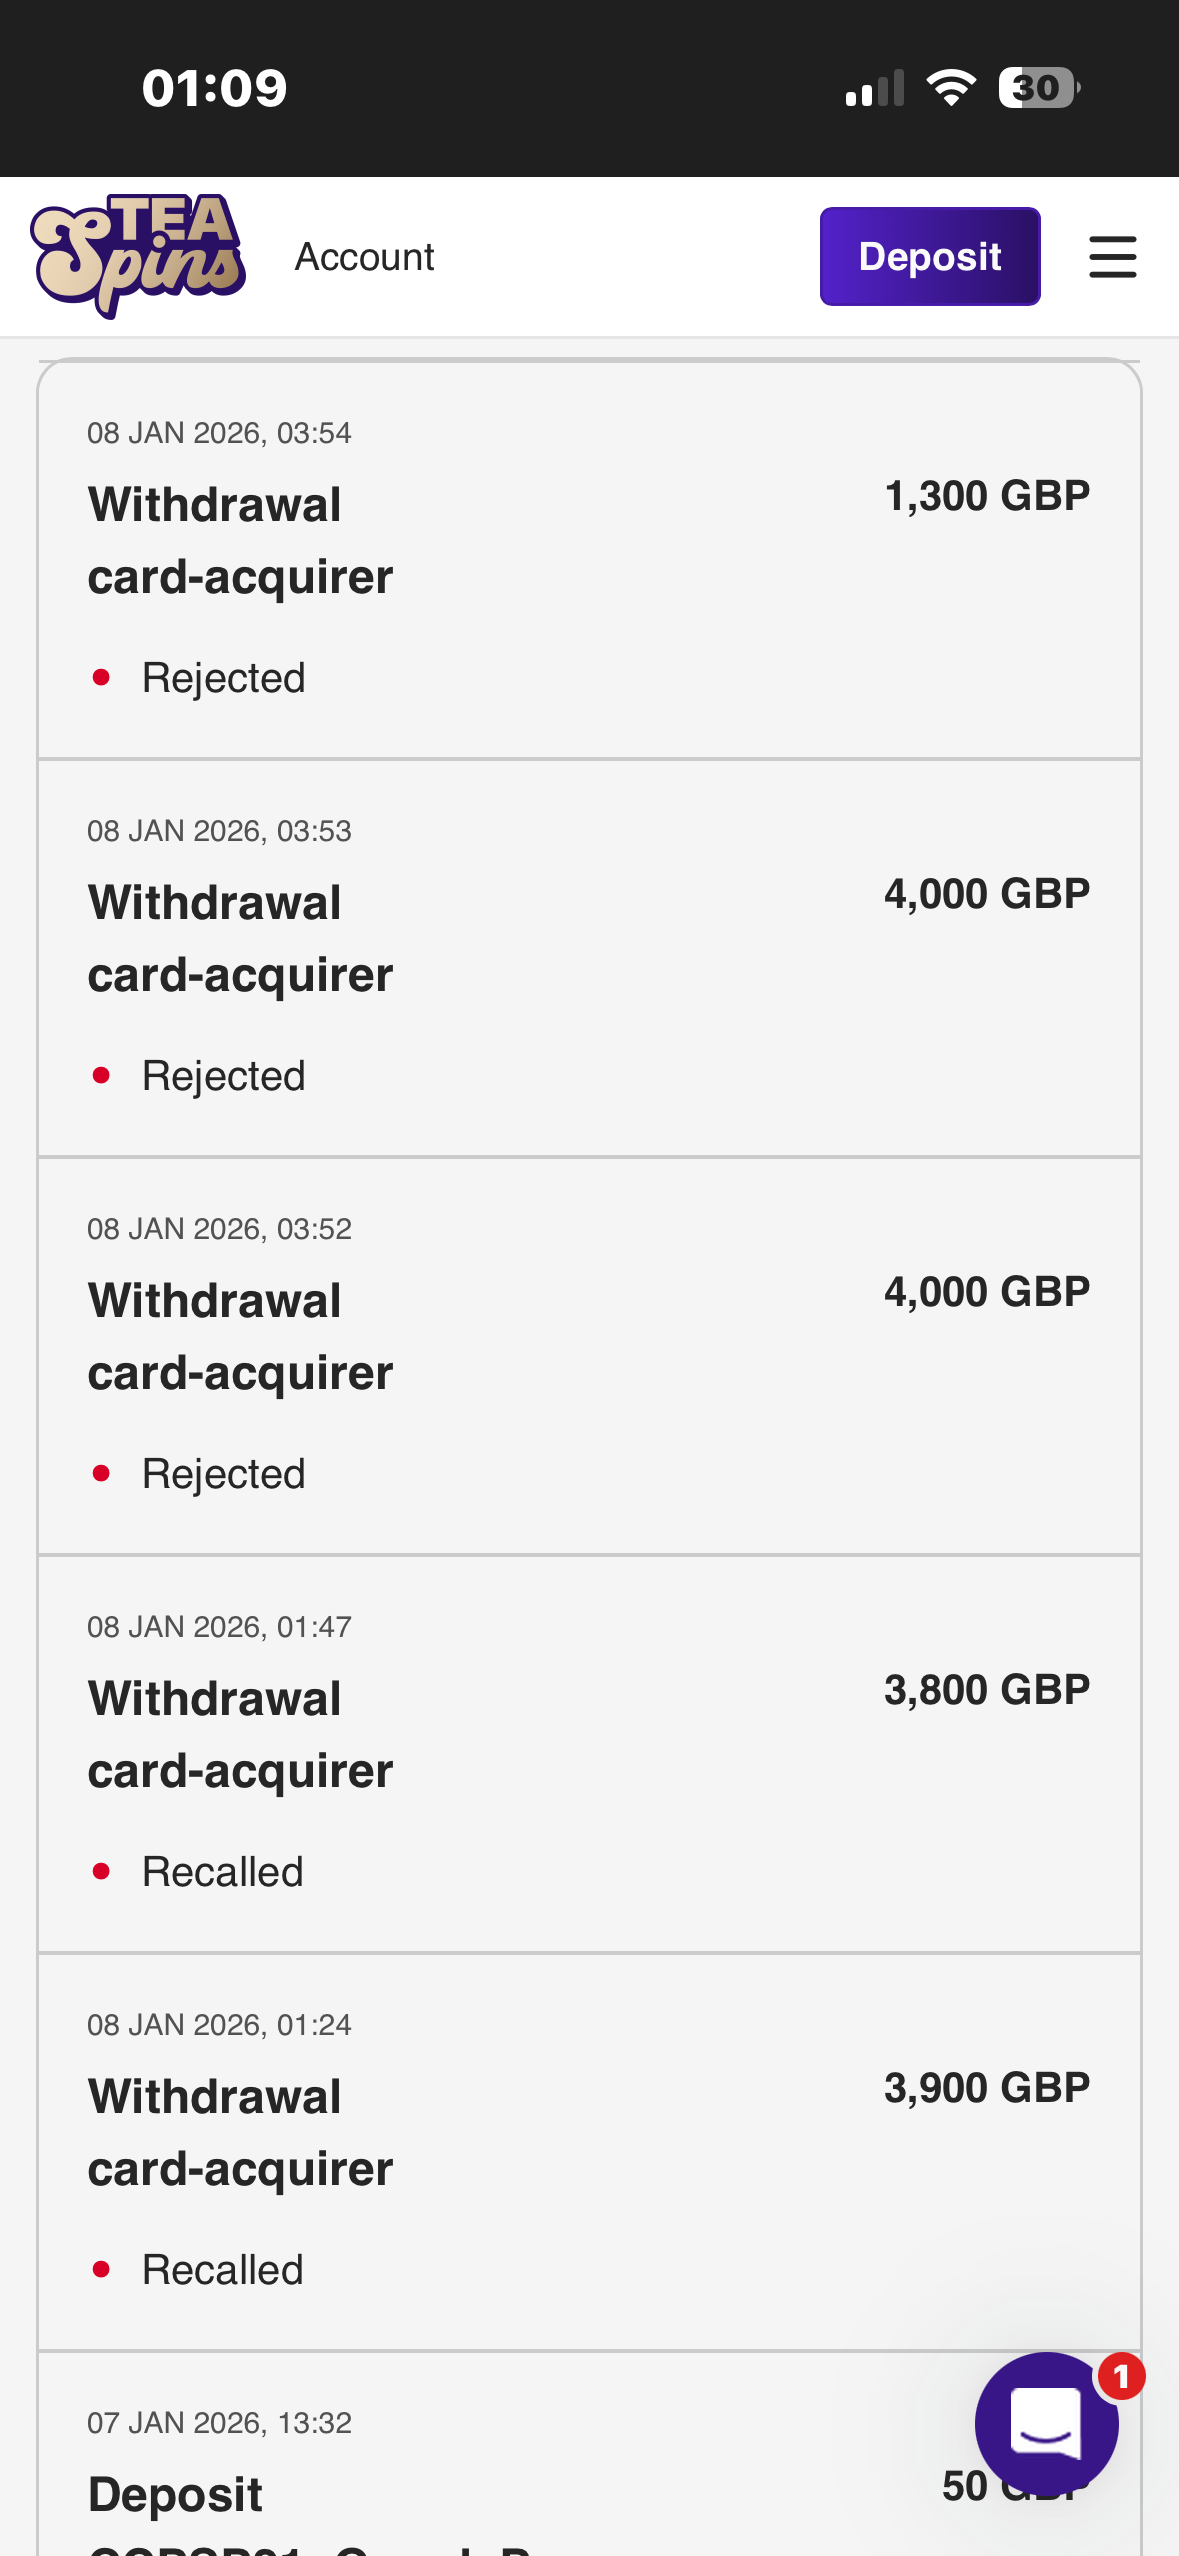Tap the Rejected status of 1,300 GBP withdrawal
Image resolution: width=1179 pixels, height=2556 pixels.
click(223, 678)
